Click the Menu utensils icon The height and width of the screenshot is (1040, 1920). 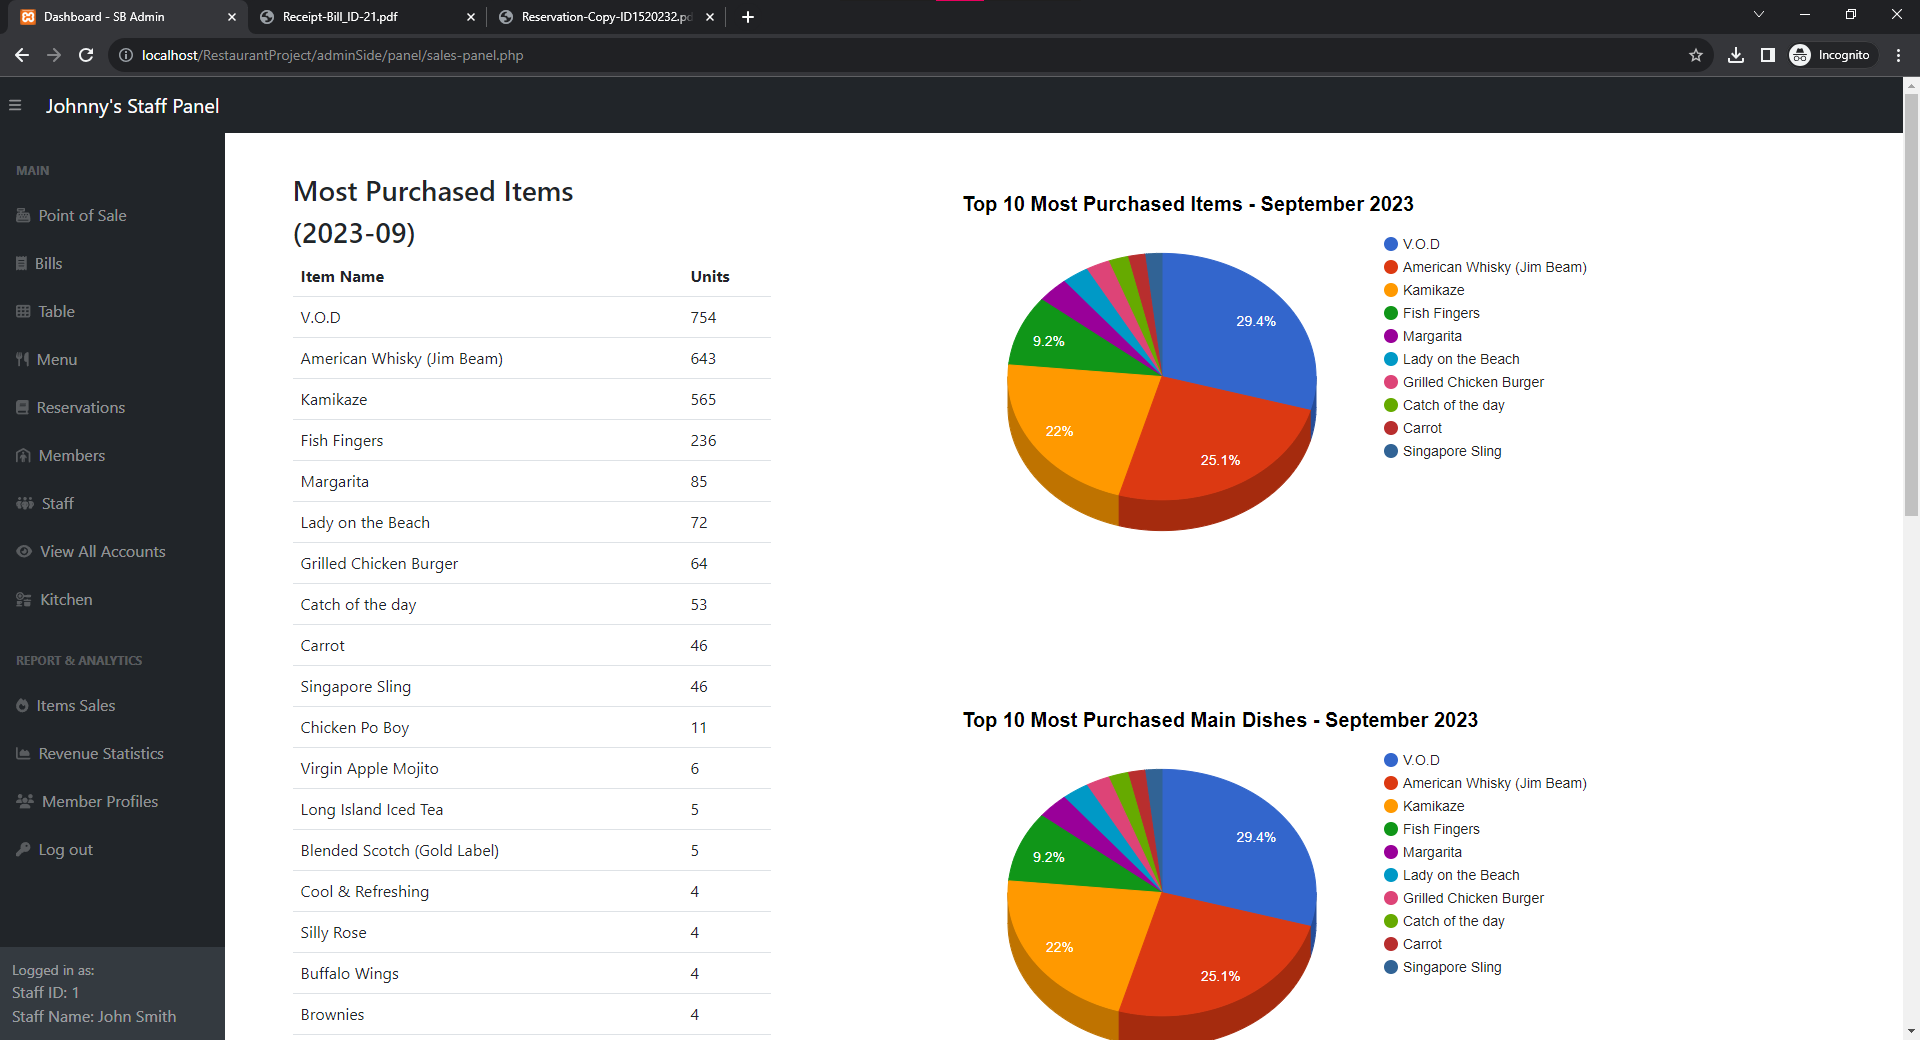click(22, 359)
